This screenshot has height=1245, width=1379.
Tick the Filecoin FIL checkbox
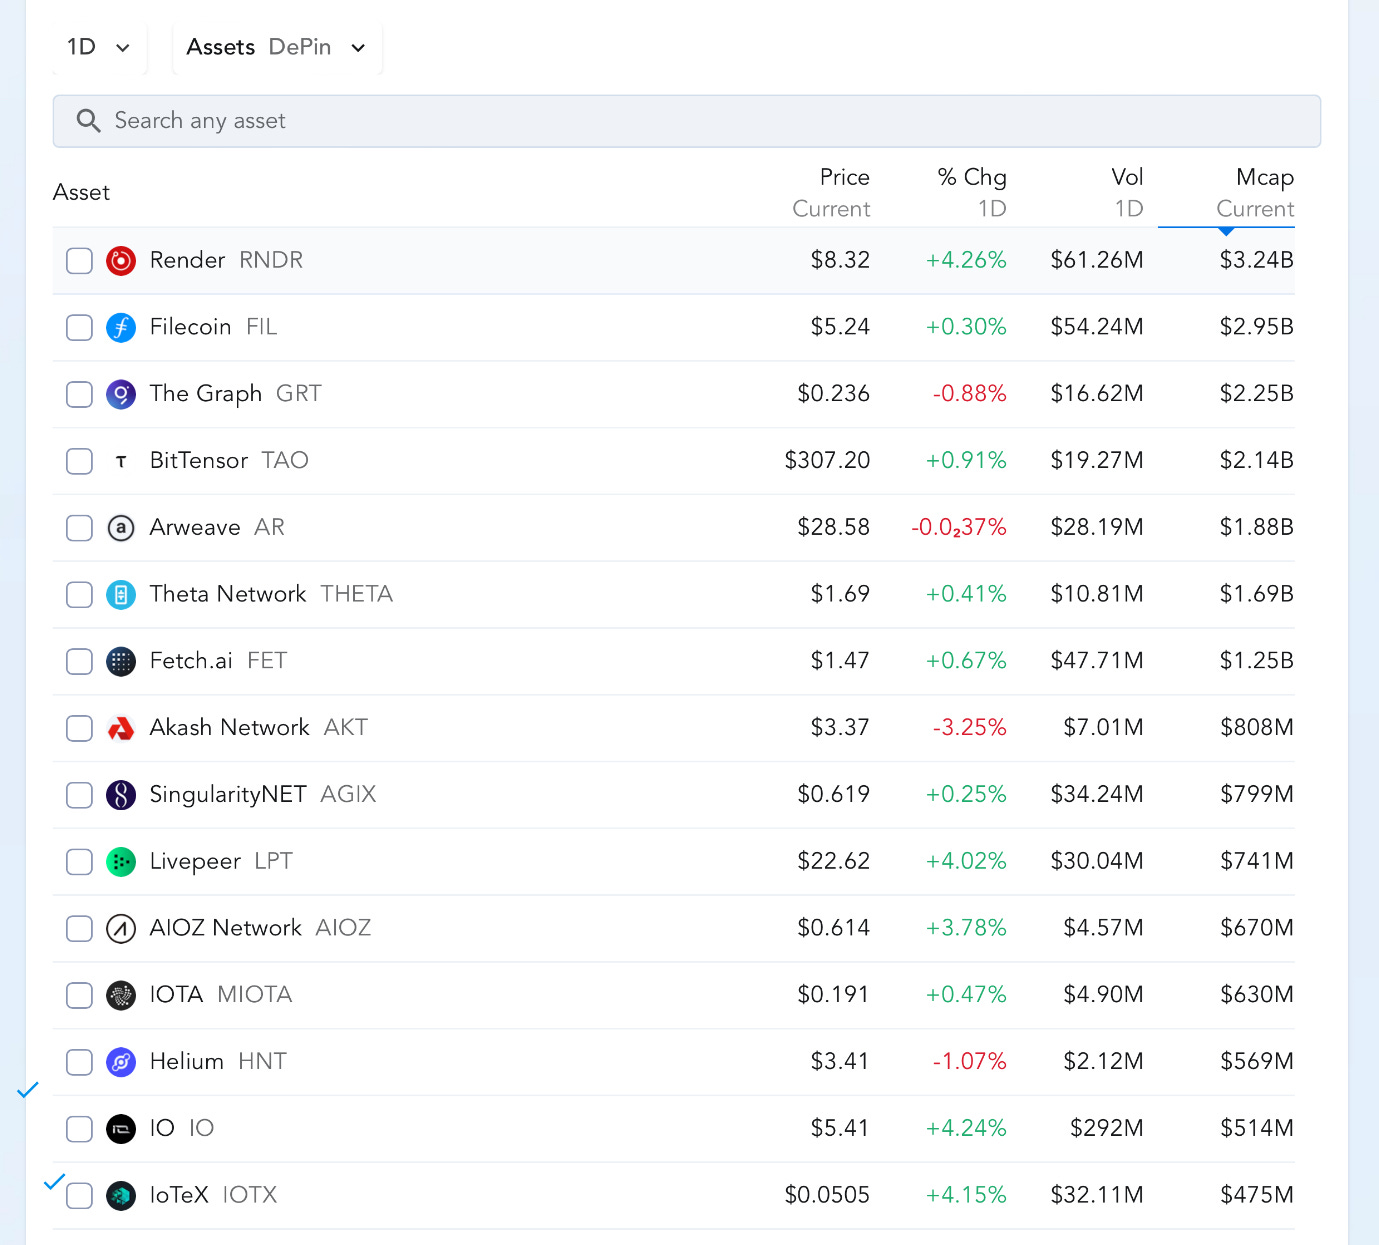[79, 328]
